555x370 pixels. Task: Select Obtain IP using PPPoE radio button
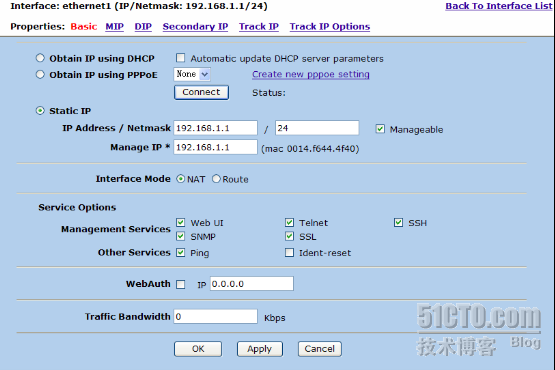point(40,74)
